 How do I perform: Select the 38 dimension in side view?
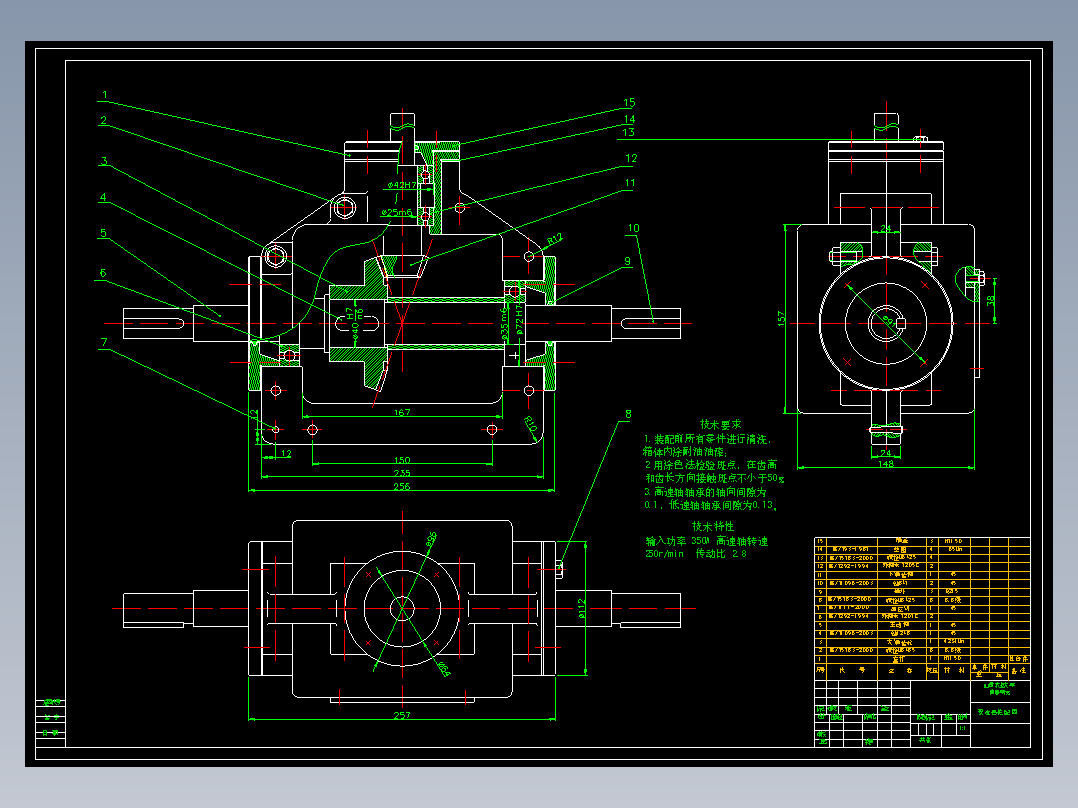tap(990, 301)
